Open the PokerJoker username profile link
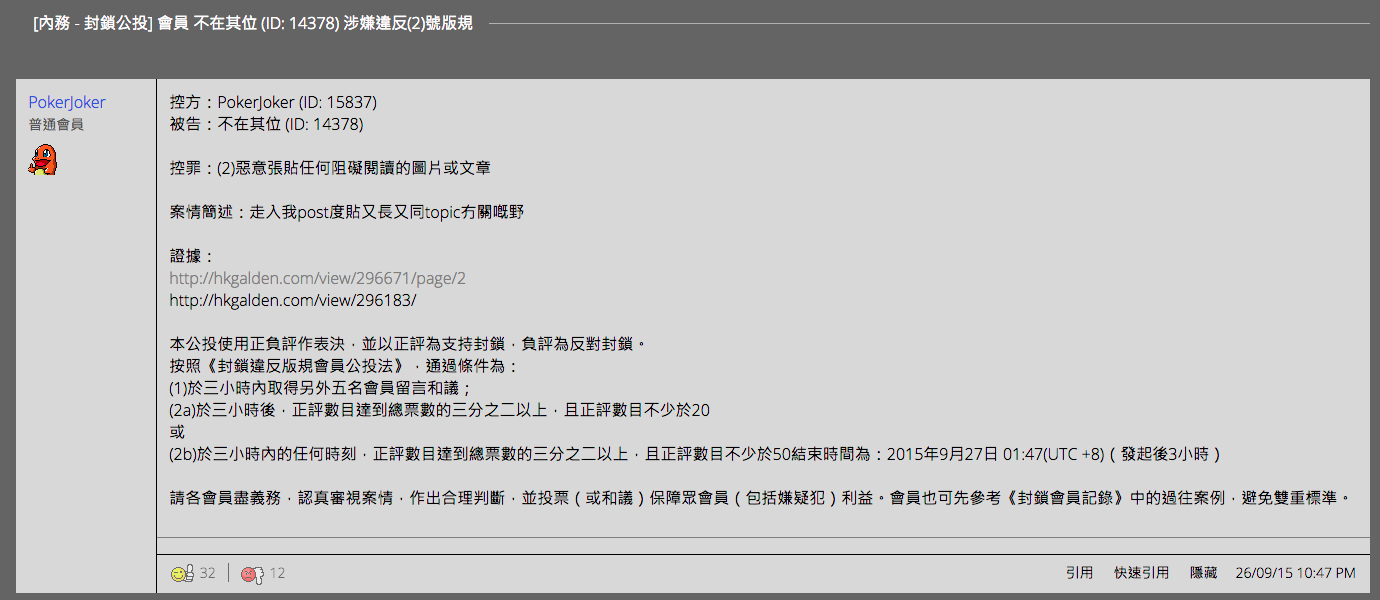The image size is (1380, 600). point(67,102)
